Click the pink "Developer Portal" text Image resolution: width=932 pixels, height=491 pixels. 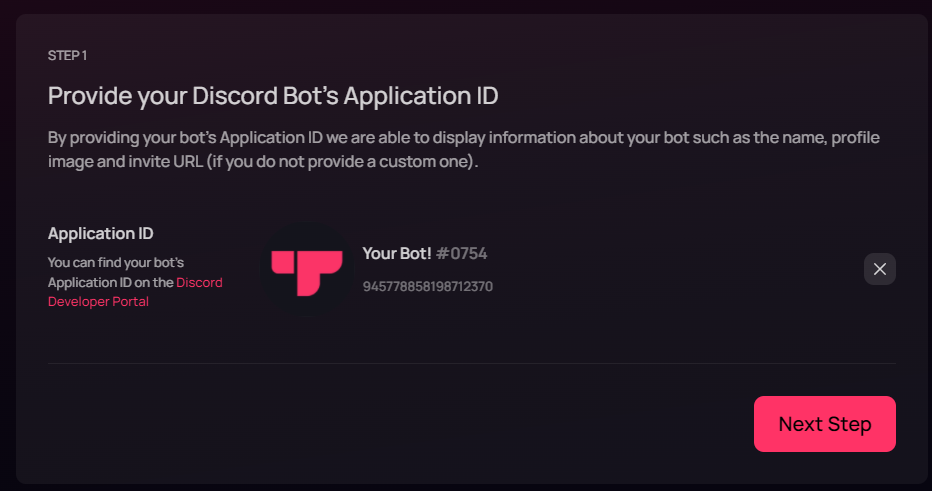coord(98,302)
